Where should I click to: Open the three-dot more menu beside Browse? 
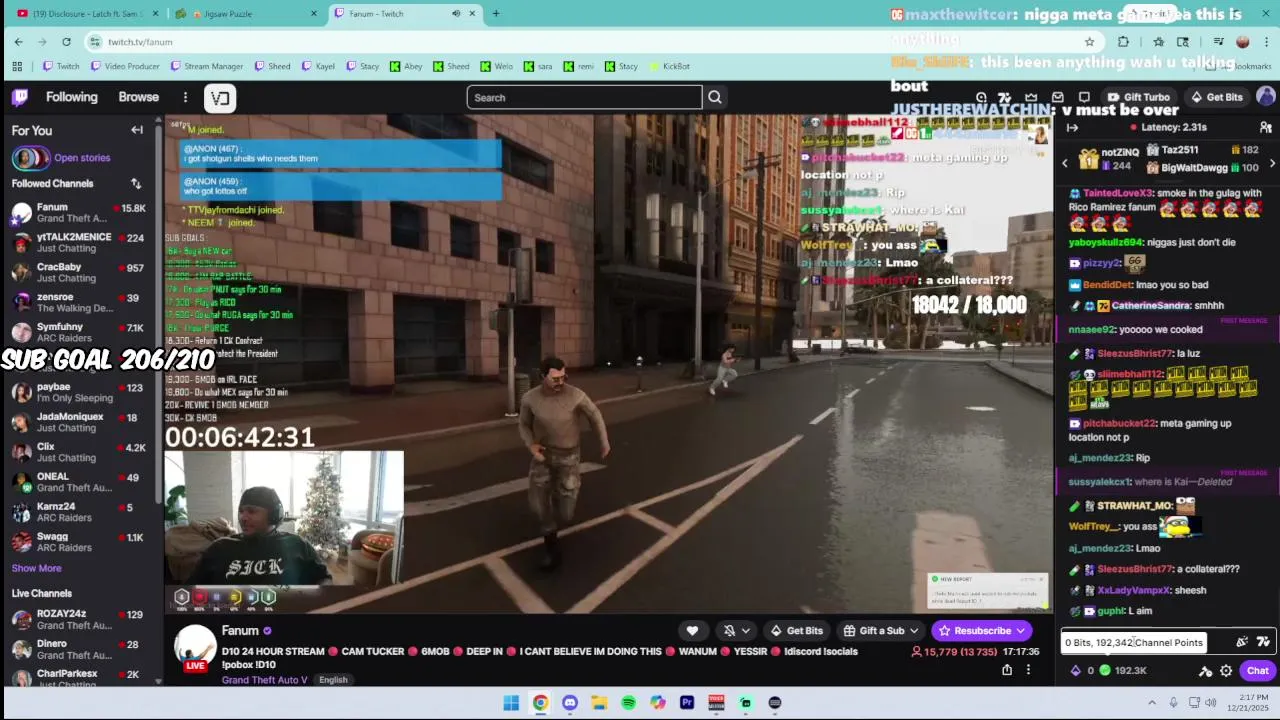pos(185,97)
